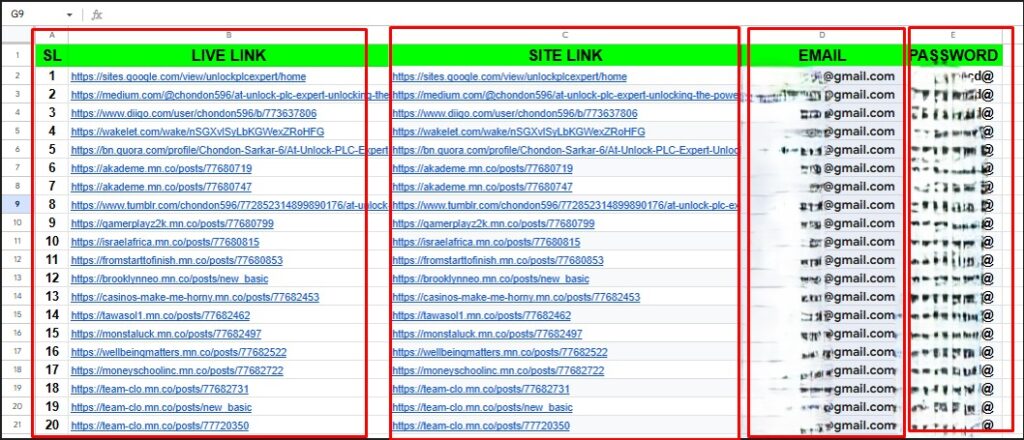Screen dimensions: 1024x440
Task: Open the Name box dropdown arrow
Action: (69, 14)
